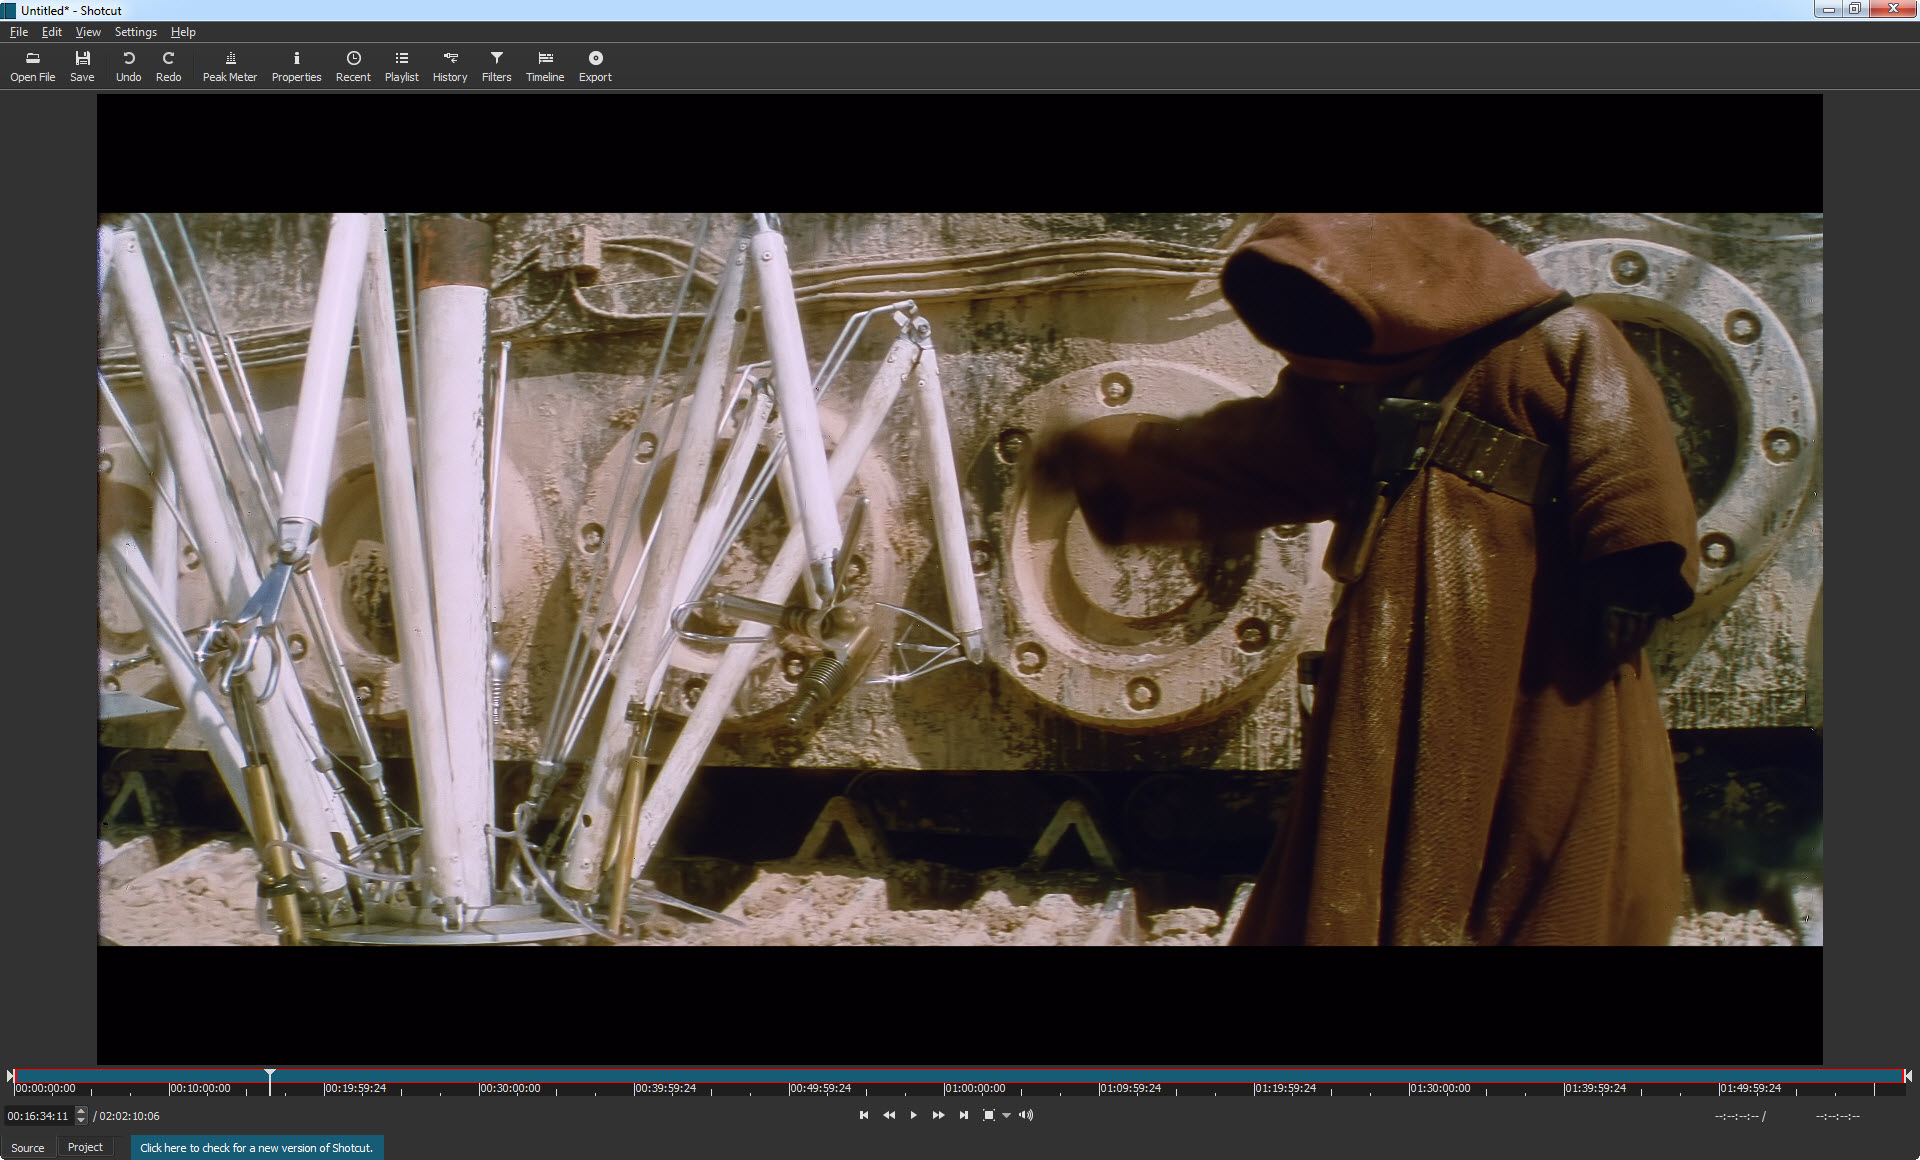Screen dimensions: 1920x1160
Task: Redo the last undone action
Action: click(168, 67)
